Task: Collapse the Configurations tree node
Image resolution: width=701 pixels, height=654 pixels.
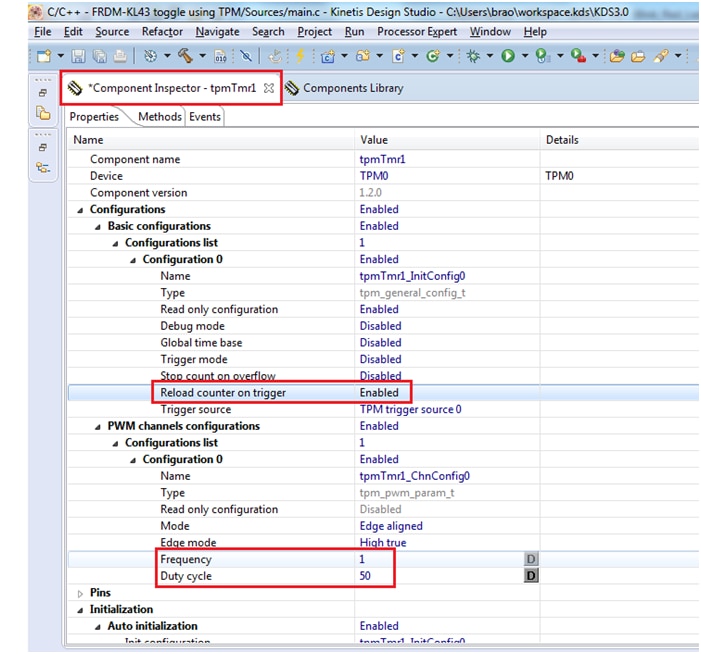Action: point(80,210)
